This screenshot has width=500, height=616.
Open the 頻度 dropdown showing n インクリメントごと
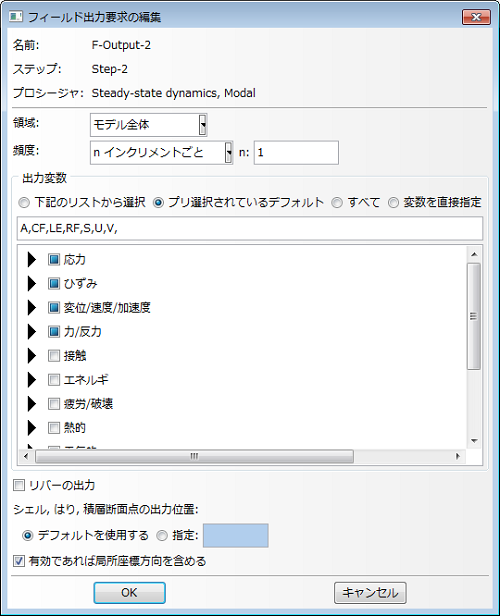pos(161,152)
